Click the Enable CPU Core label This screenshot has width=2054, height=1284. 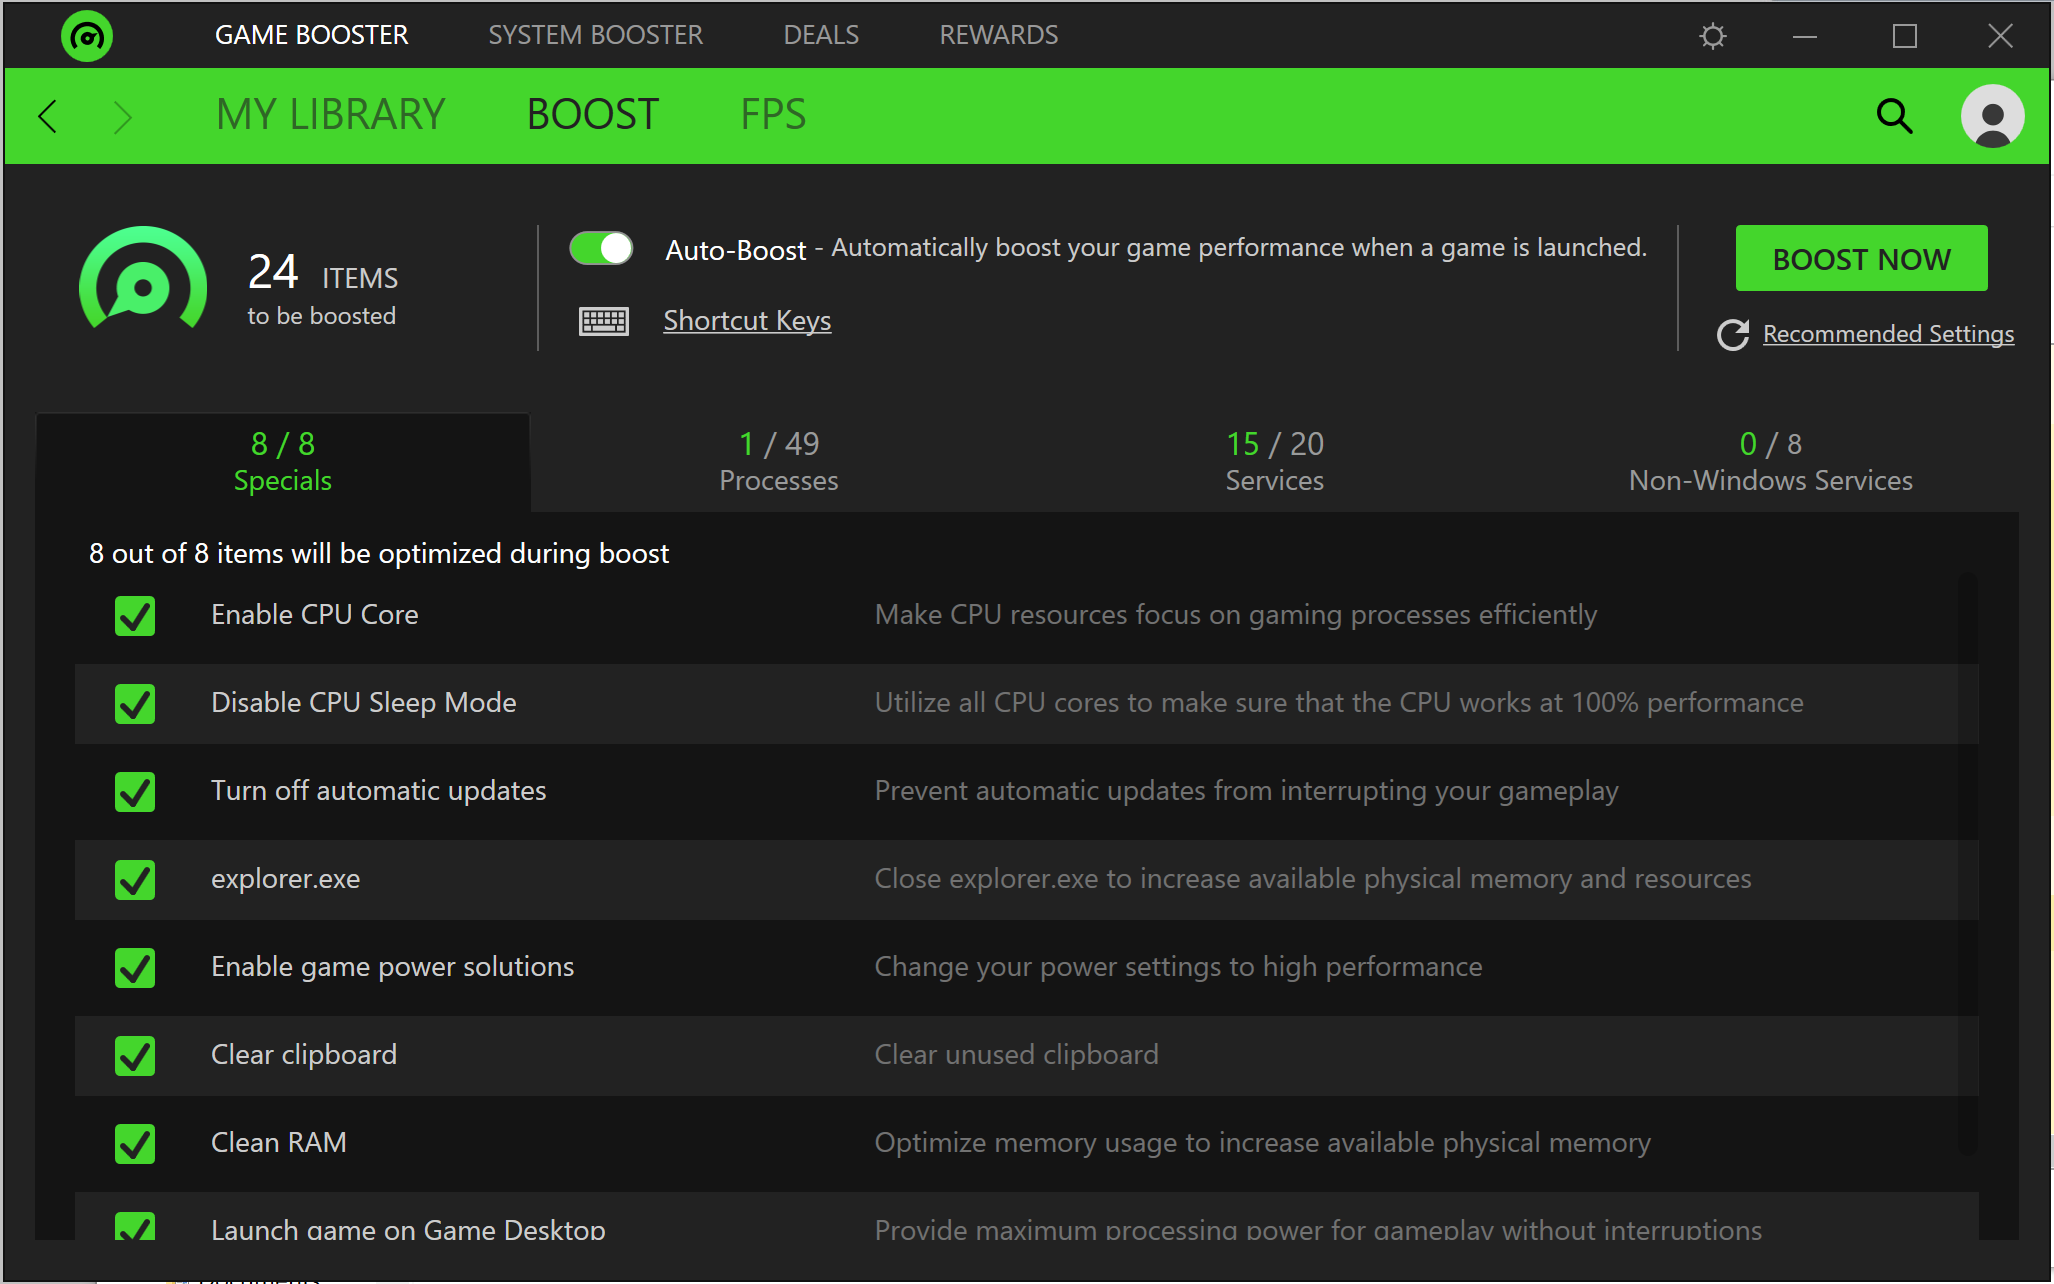point(314,615)
